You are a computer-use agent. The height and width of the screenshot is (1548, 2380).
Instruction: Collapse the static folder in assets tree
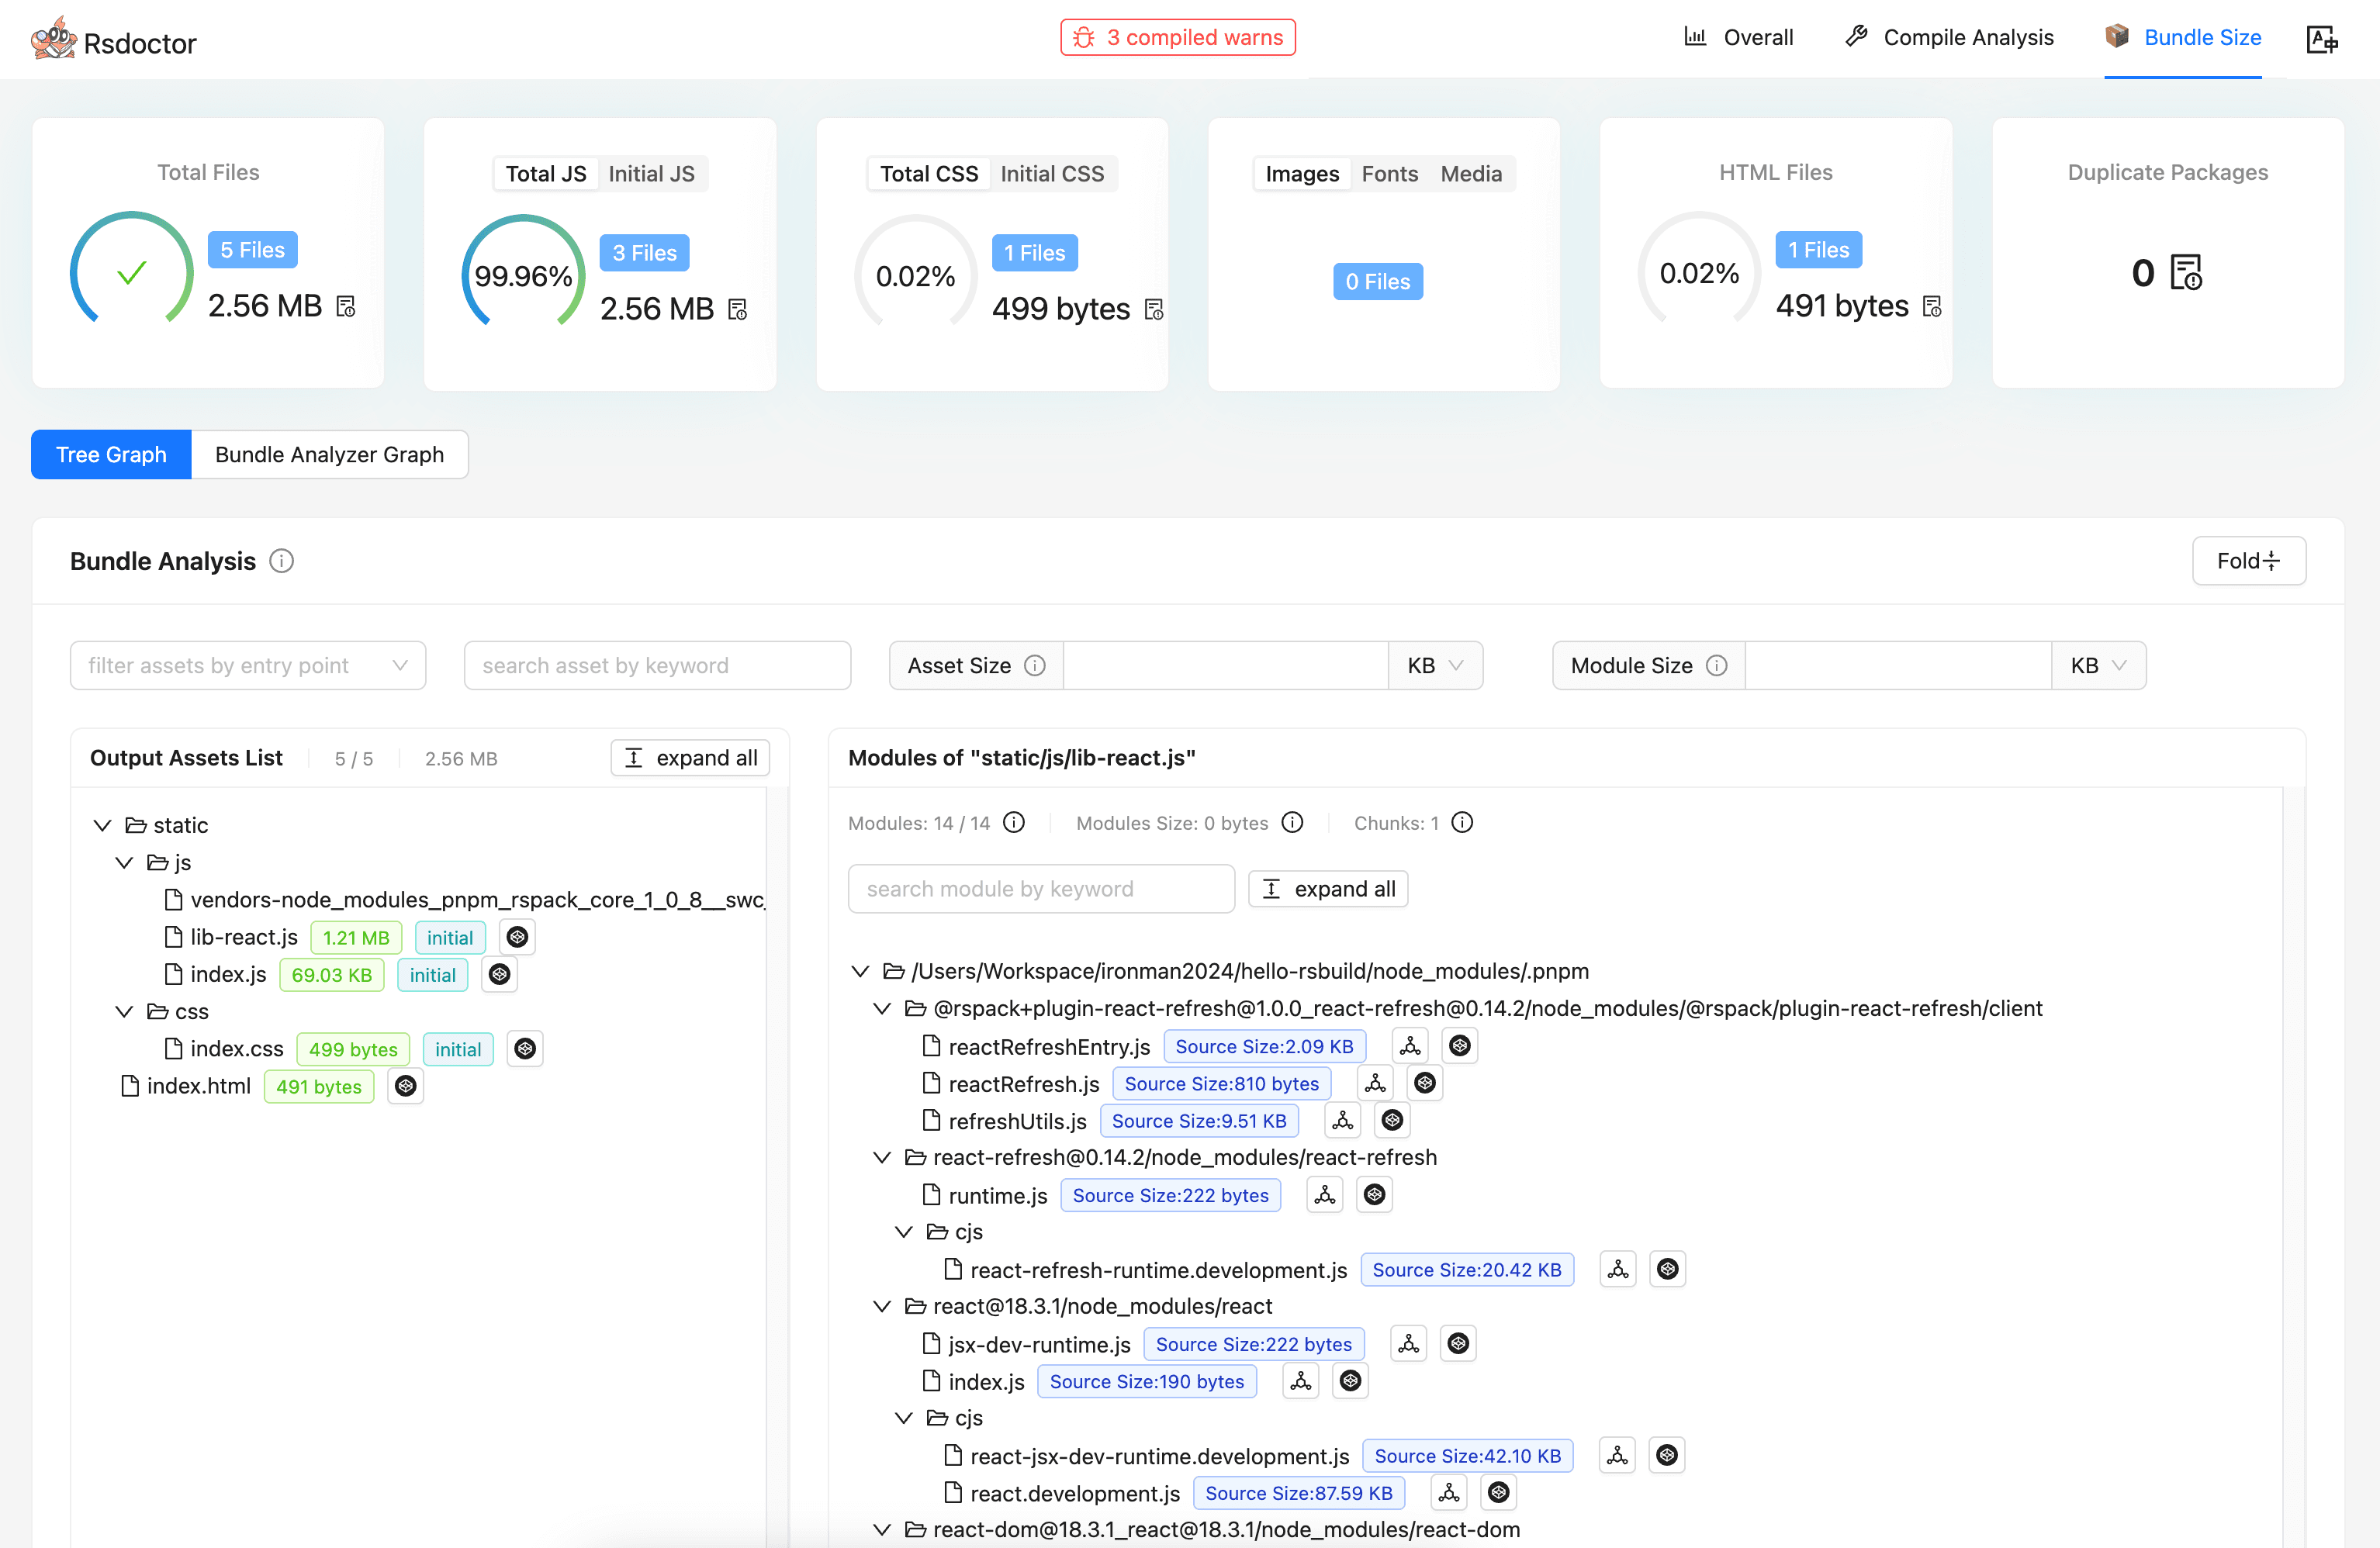tap(102, 825)
